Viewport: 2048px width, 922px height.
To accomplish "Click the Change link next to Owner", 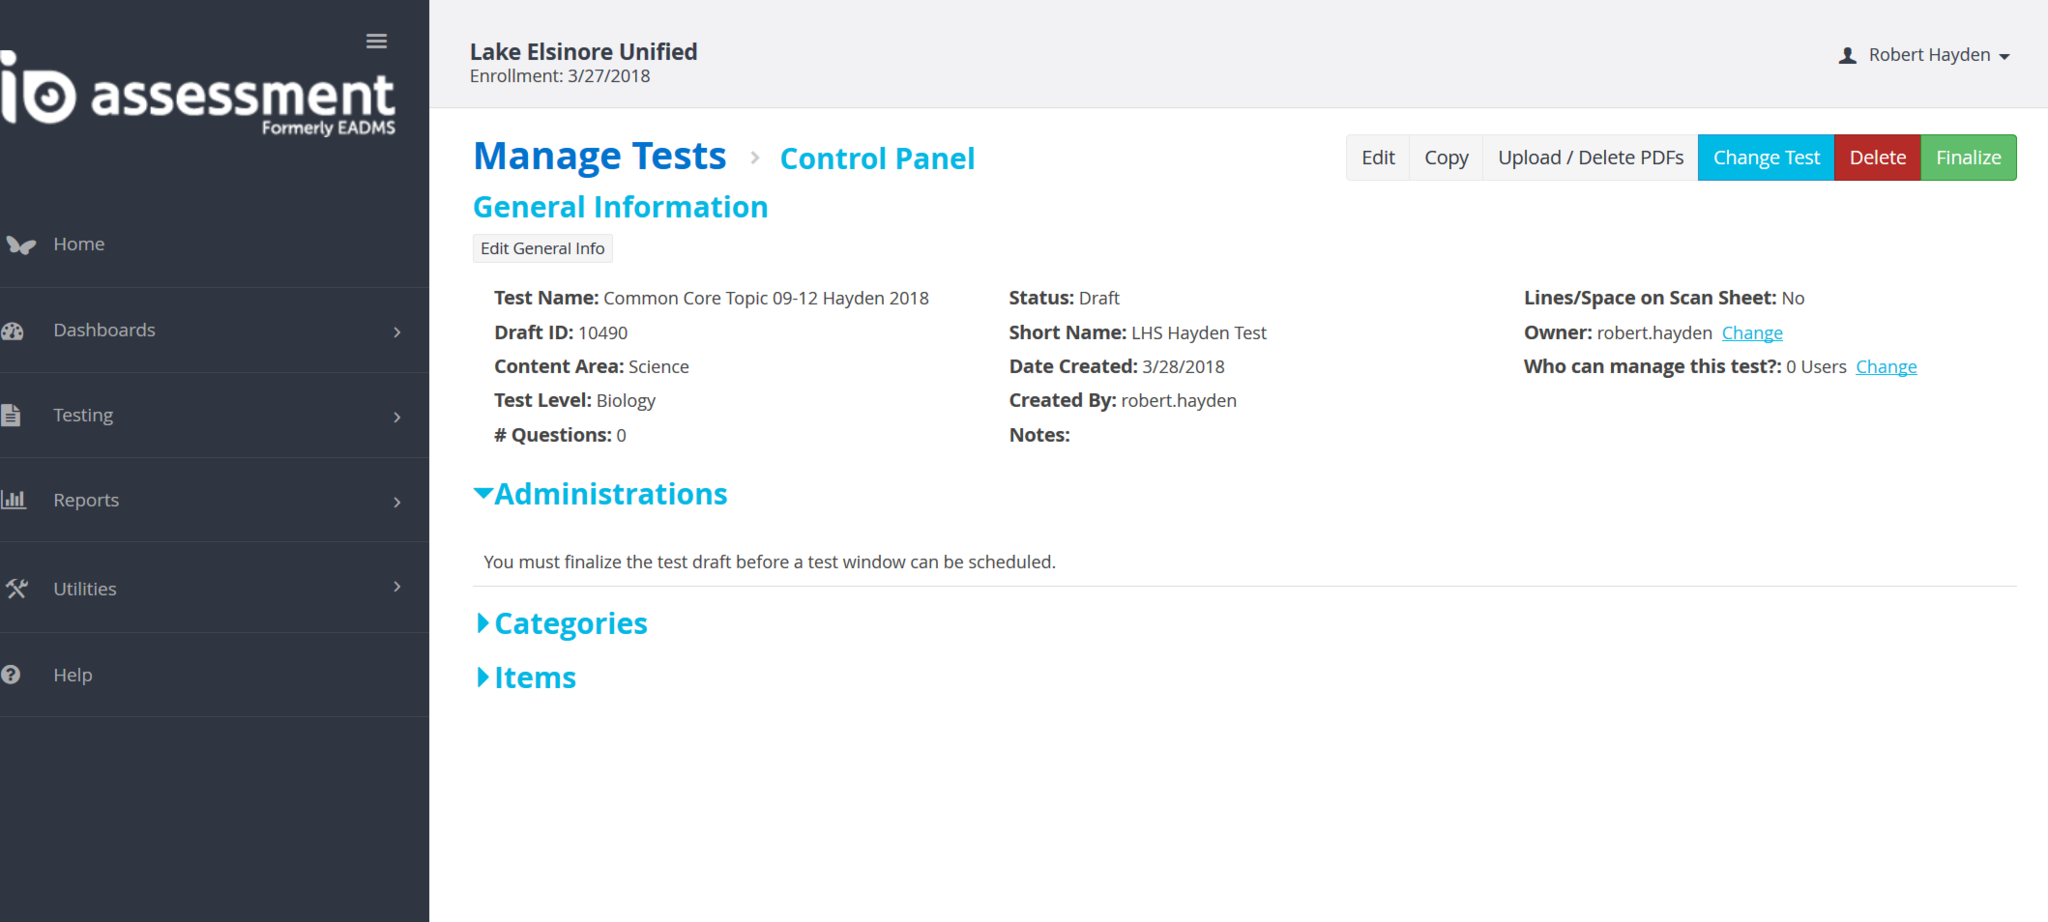I will (x=1751, y=333).
